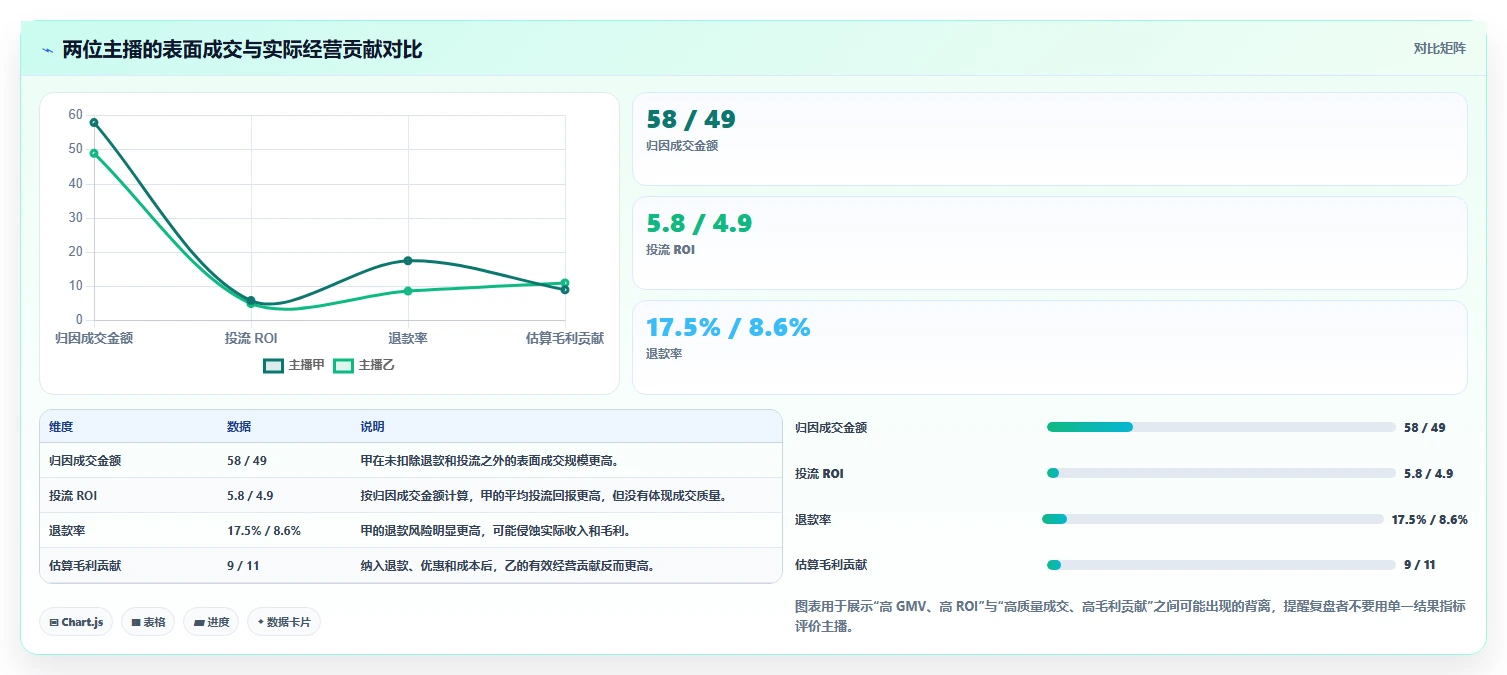Click the 数据 column header
This screenshot has width=1507, height=675.
pyautogui.click(x=239, y=427)
